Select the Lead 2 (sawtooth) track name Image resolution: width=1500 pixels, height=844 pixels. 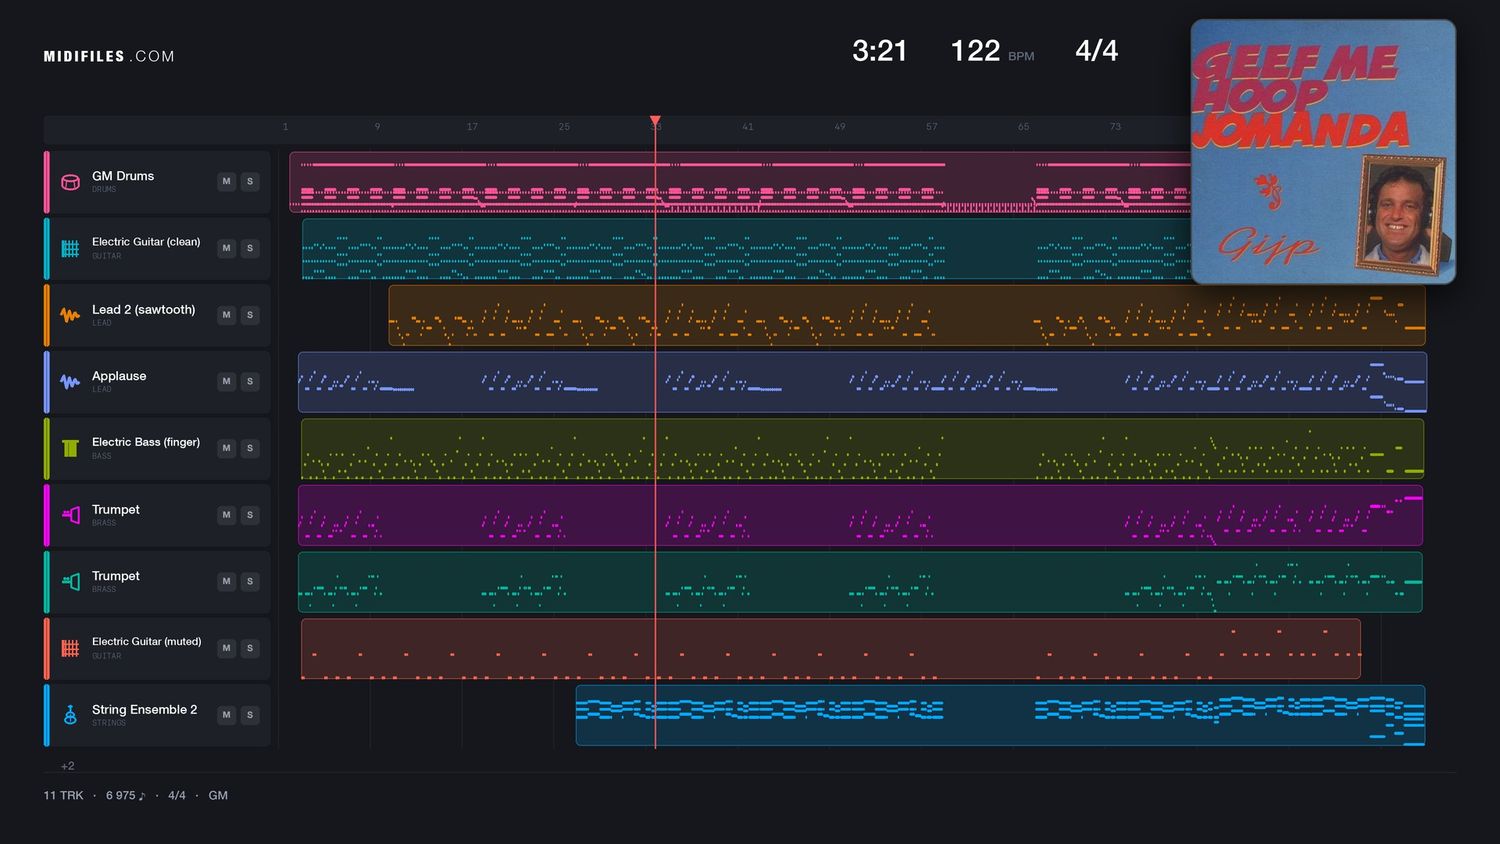tap(144, 310)
